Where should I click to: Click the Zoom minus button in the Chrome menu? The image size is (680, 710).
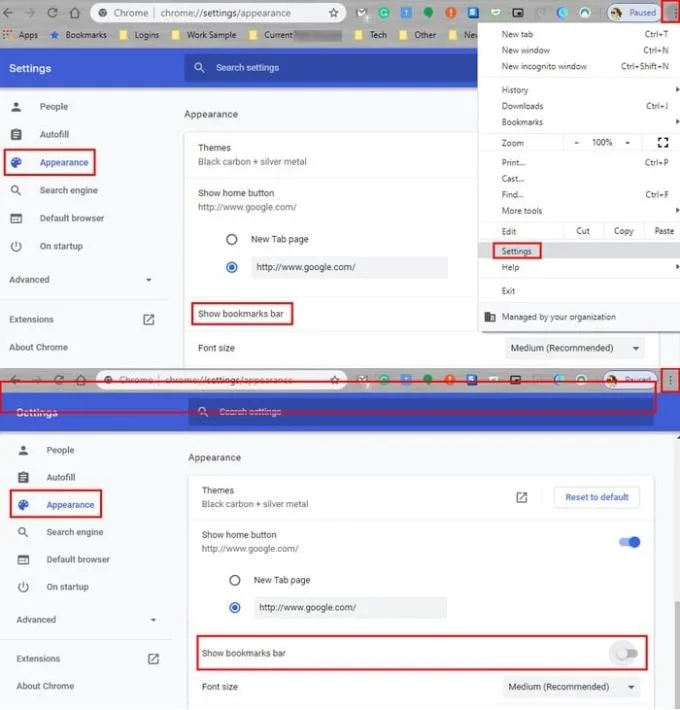point(576,143)
